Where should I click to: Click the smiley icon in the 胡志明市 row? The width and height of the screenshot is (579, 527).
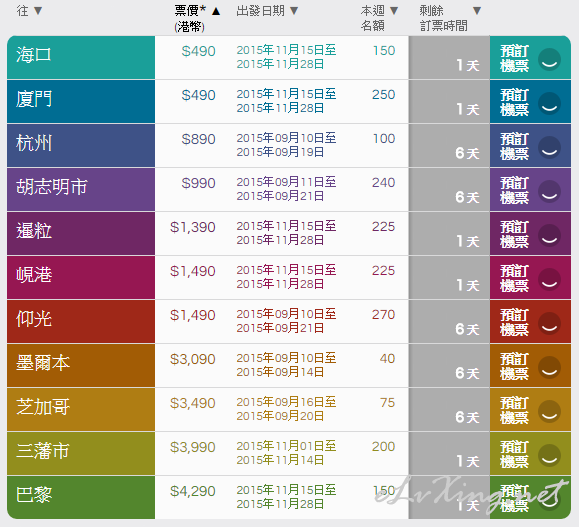coord(549,191)
